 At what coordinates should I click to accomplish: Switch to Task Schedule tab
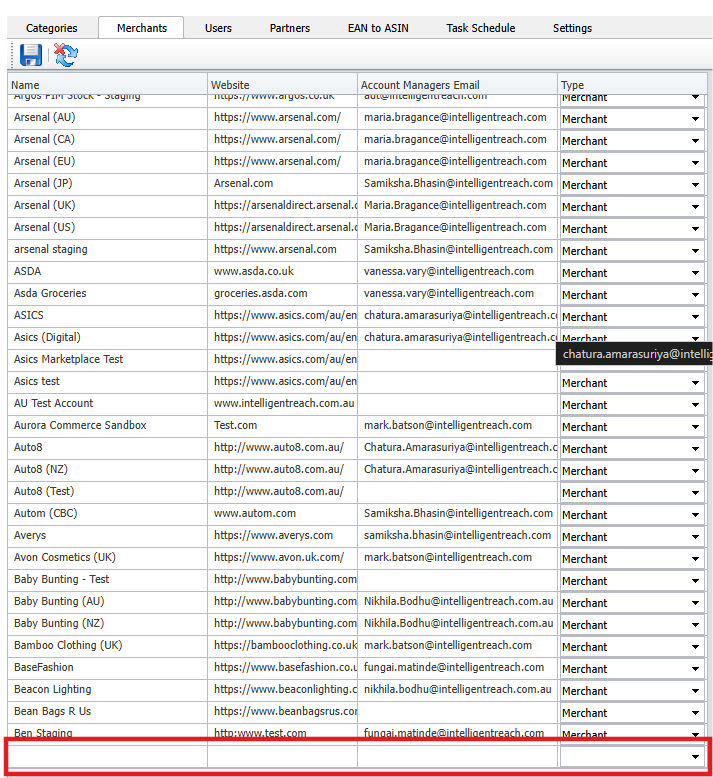(x=480, y=28)
